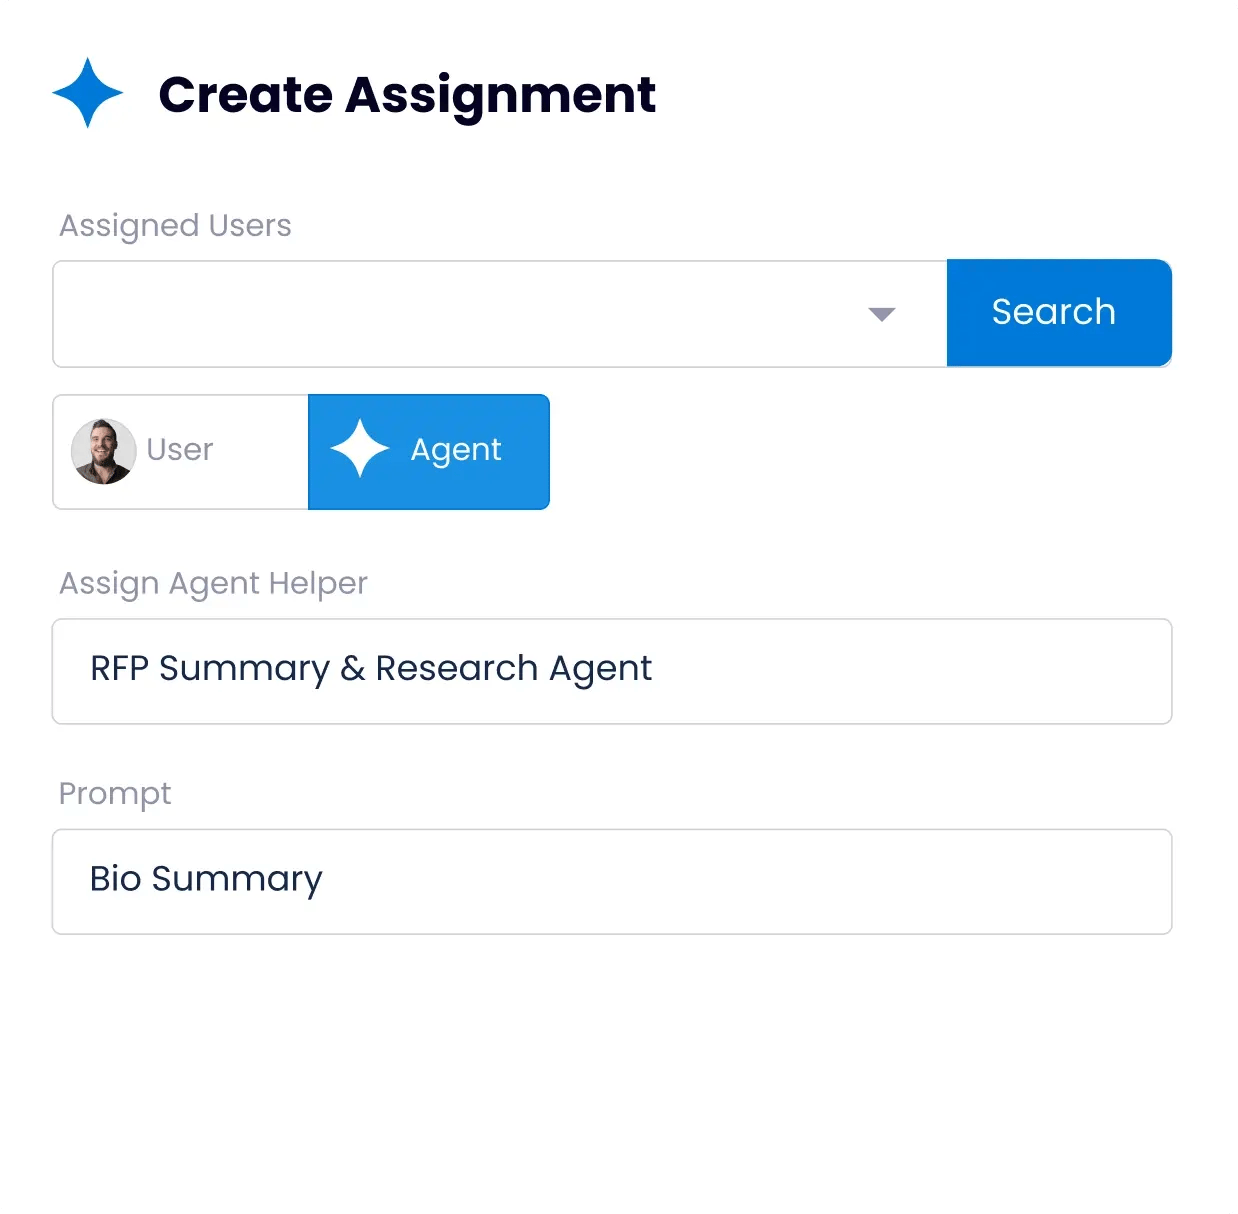Click the Bio Summary prompt field
The width and height of the screenshot is (1238, 1214).
tap(611, 881)
